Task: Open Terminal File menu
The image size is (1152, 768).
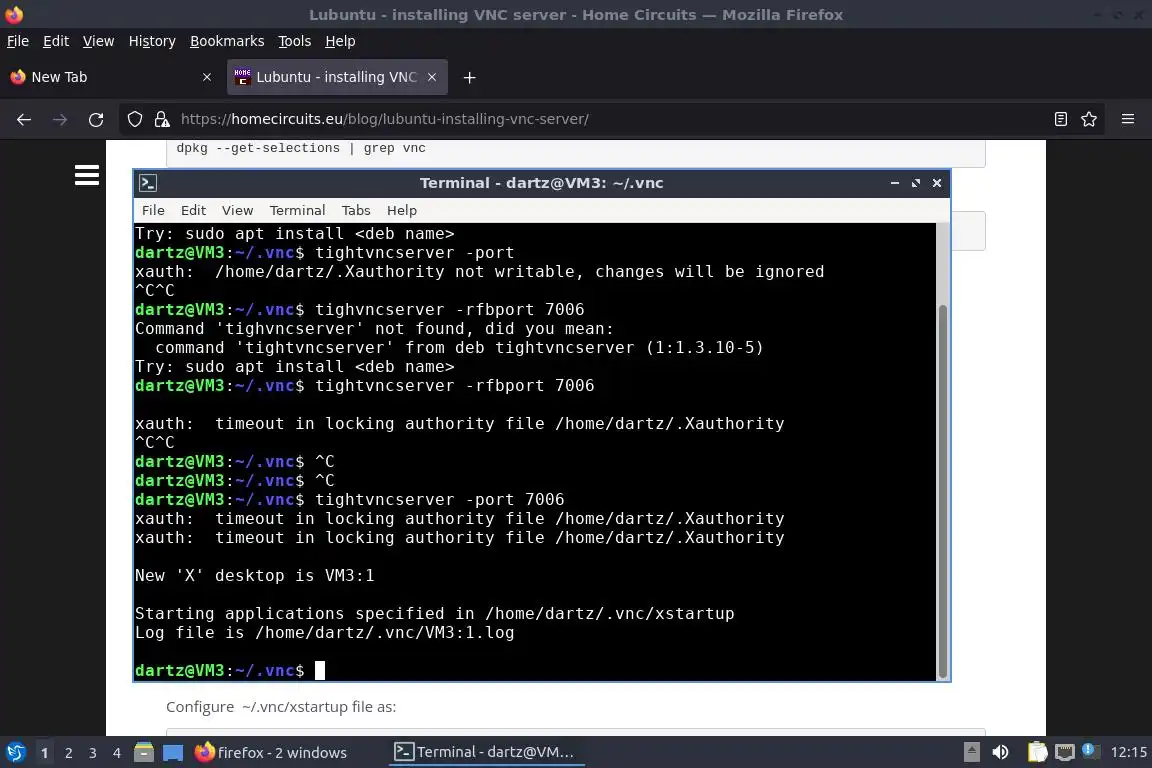Action: [x=153, y=210]
